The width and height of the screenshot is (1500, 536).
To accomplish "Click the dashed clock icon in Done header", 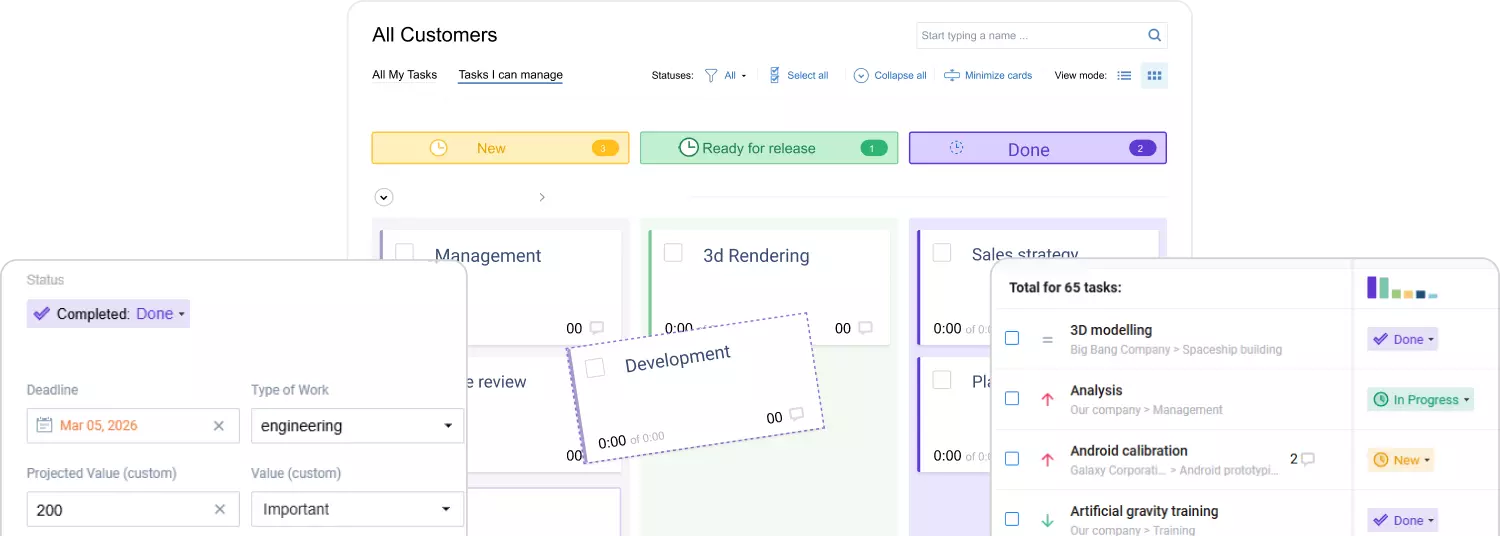I will 956,147.
